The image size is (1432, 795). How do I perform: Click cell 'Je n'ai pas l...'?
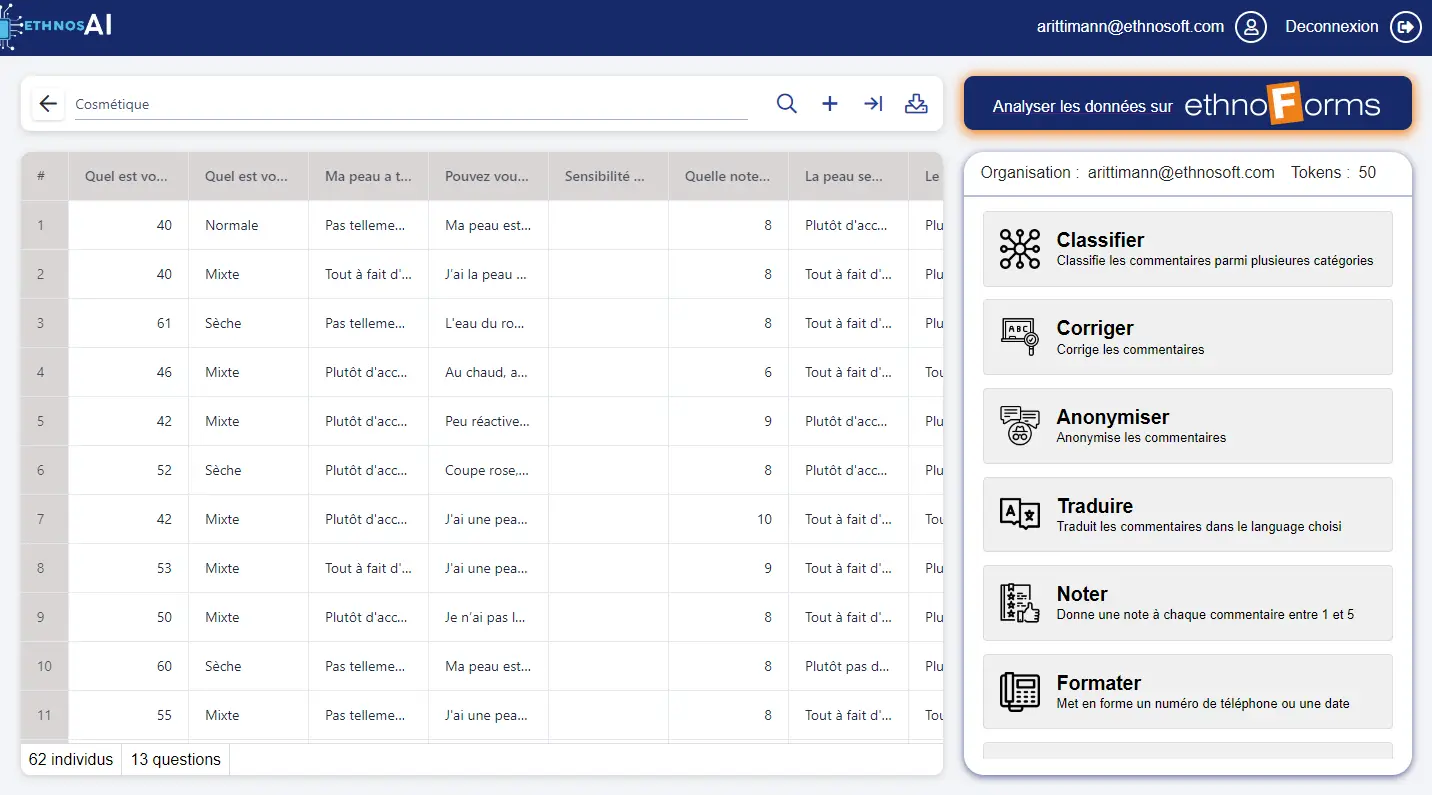point(488,617)
